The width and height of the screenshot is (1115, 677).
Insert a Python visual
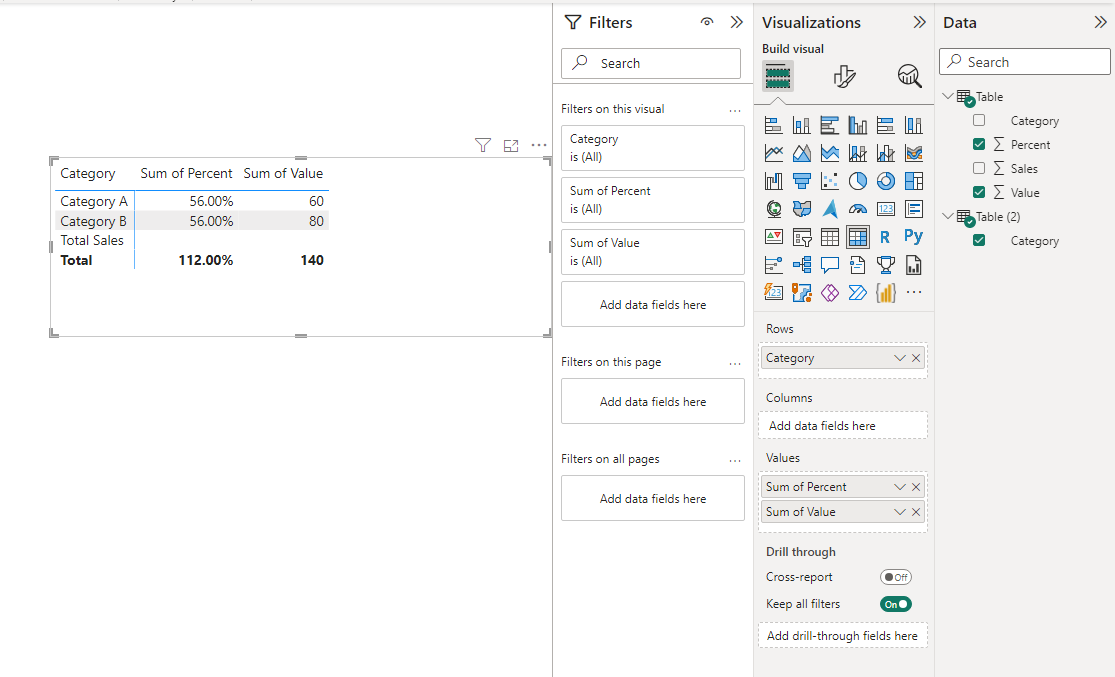pos(914,236)
